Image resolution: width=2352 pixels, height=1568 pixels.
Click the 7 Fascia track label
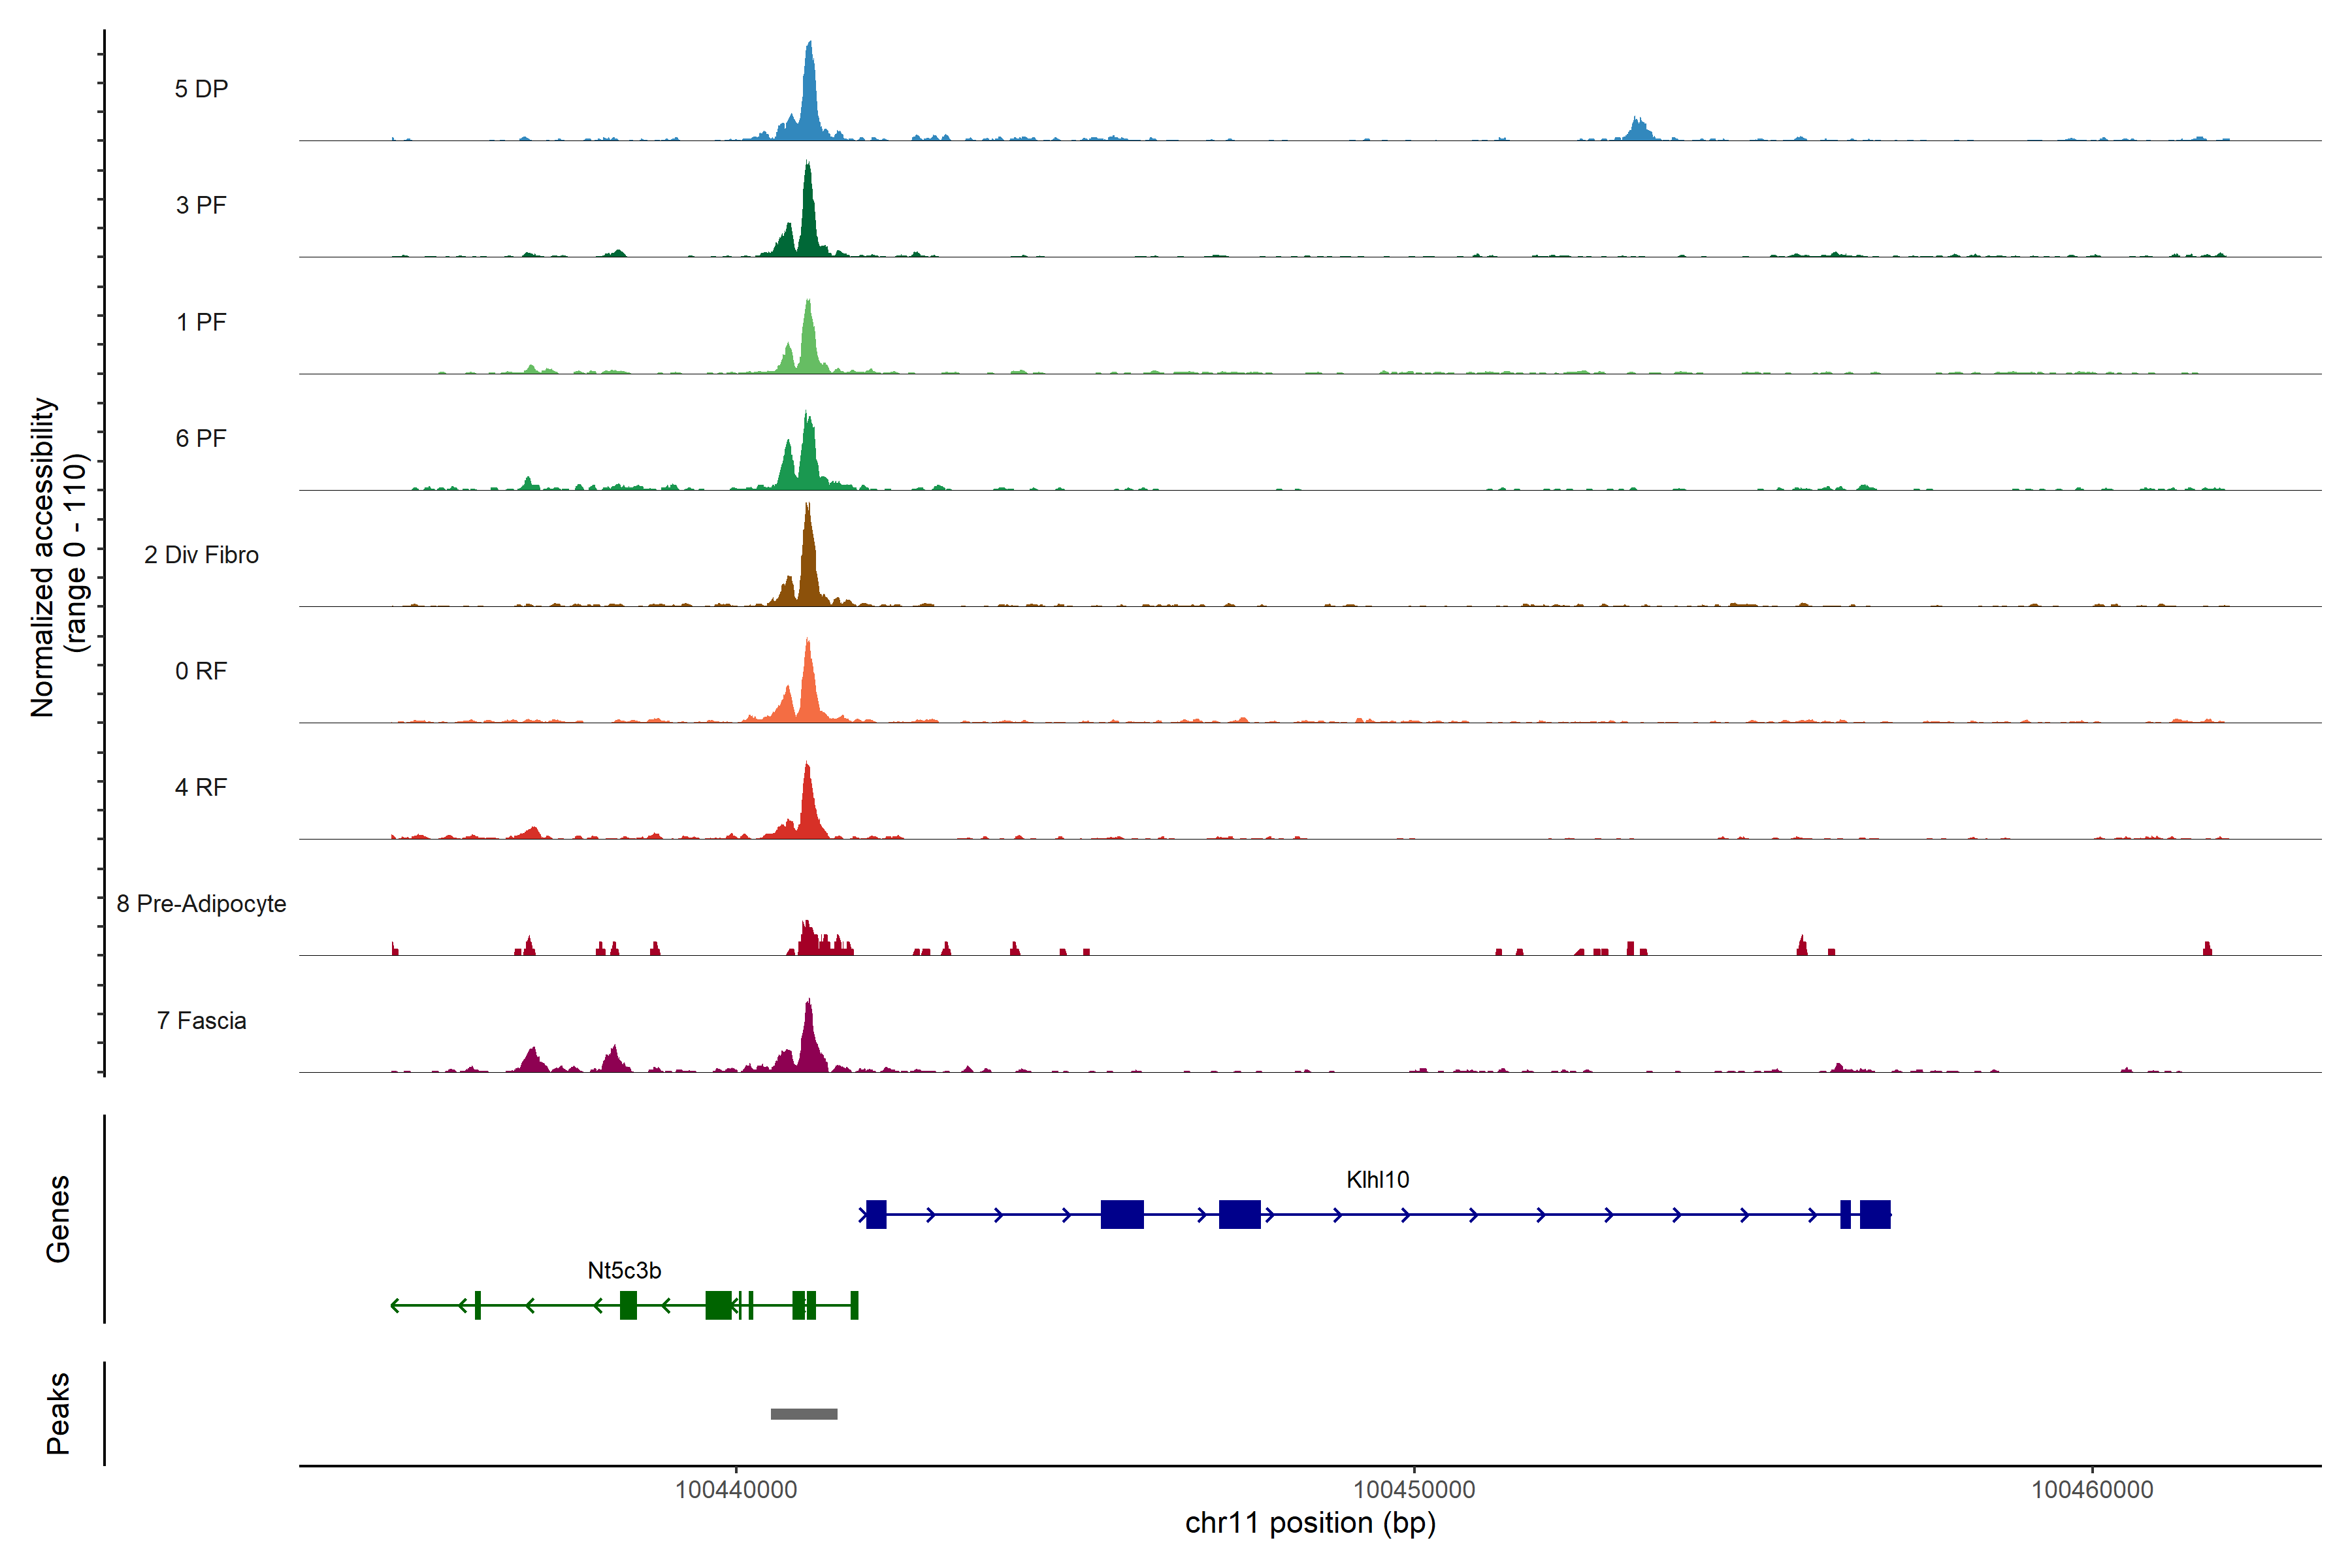point(201,1020)
